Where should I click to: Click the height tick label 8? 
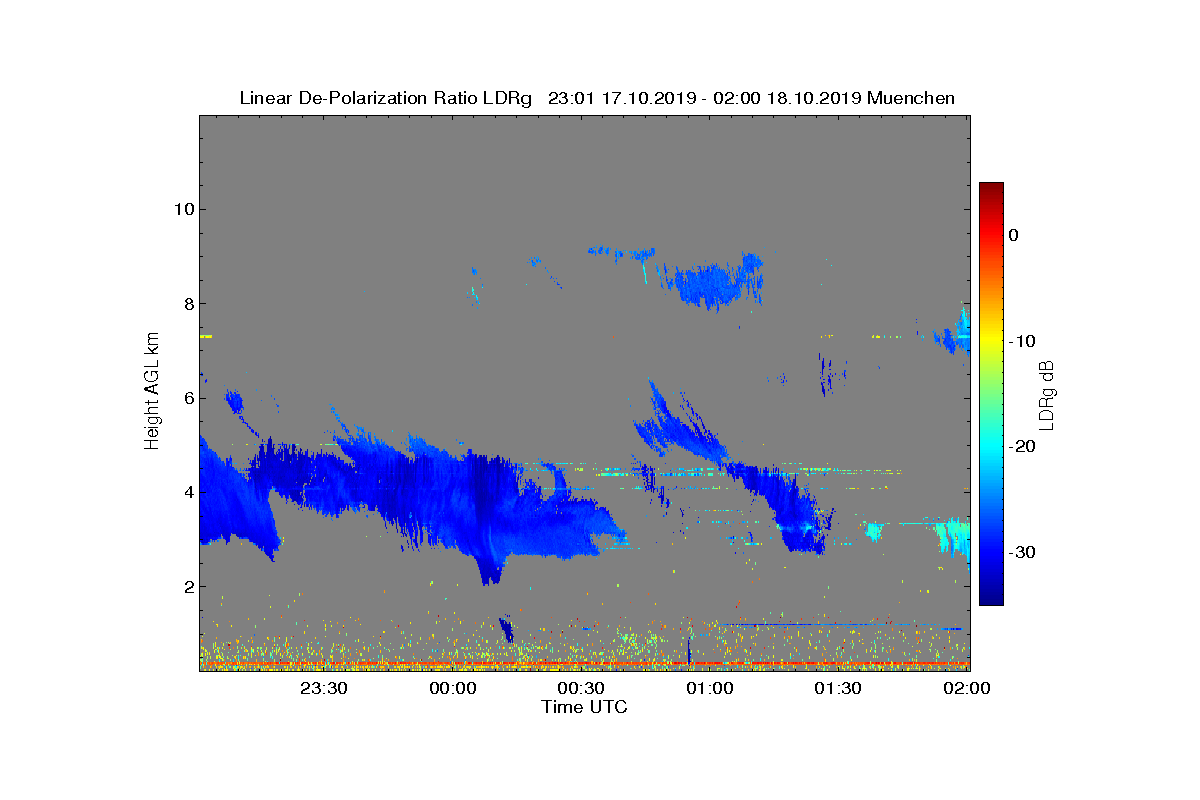(x=189, y=304)
